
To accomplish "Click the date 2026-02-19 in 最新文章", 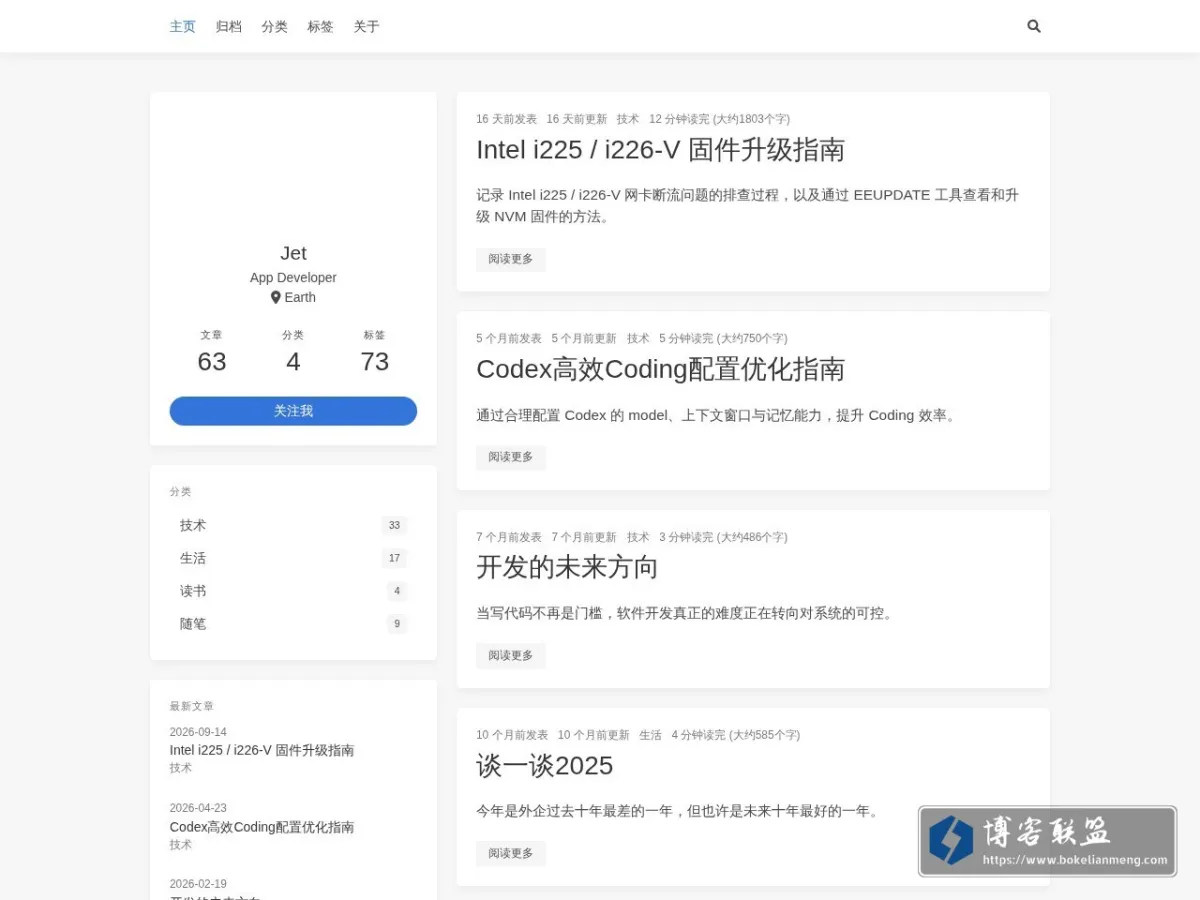I will 198,884.
